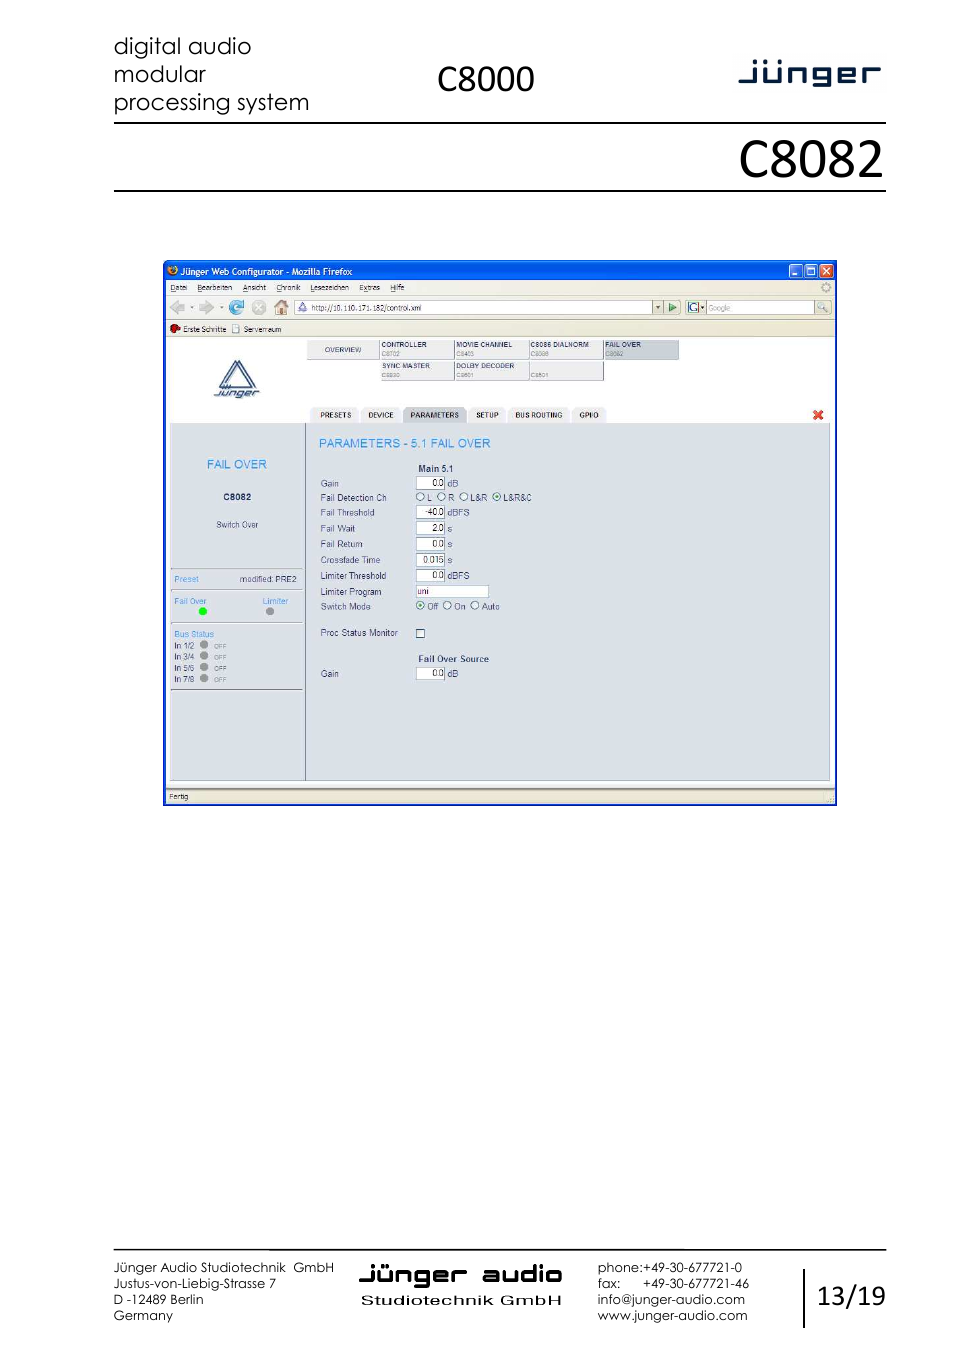
Task: Open the address bar history dropdown
Action: [x=658, y=307]
